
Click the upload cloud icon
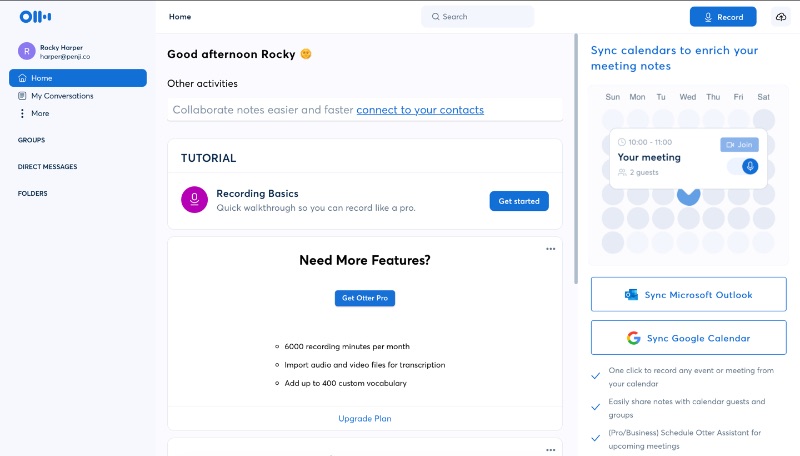point(781,17)
